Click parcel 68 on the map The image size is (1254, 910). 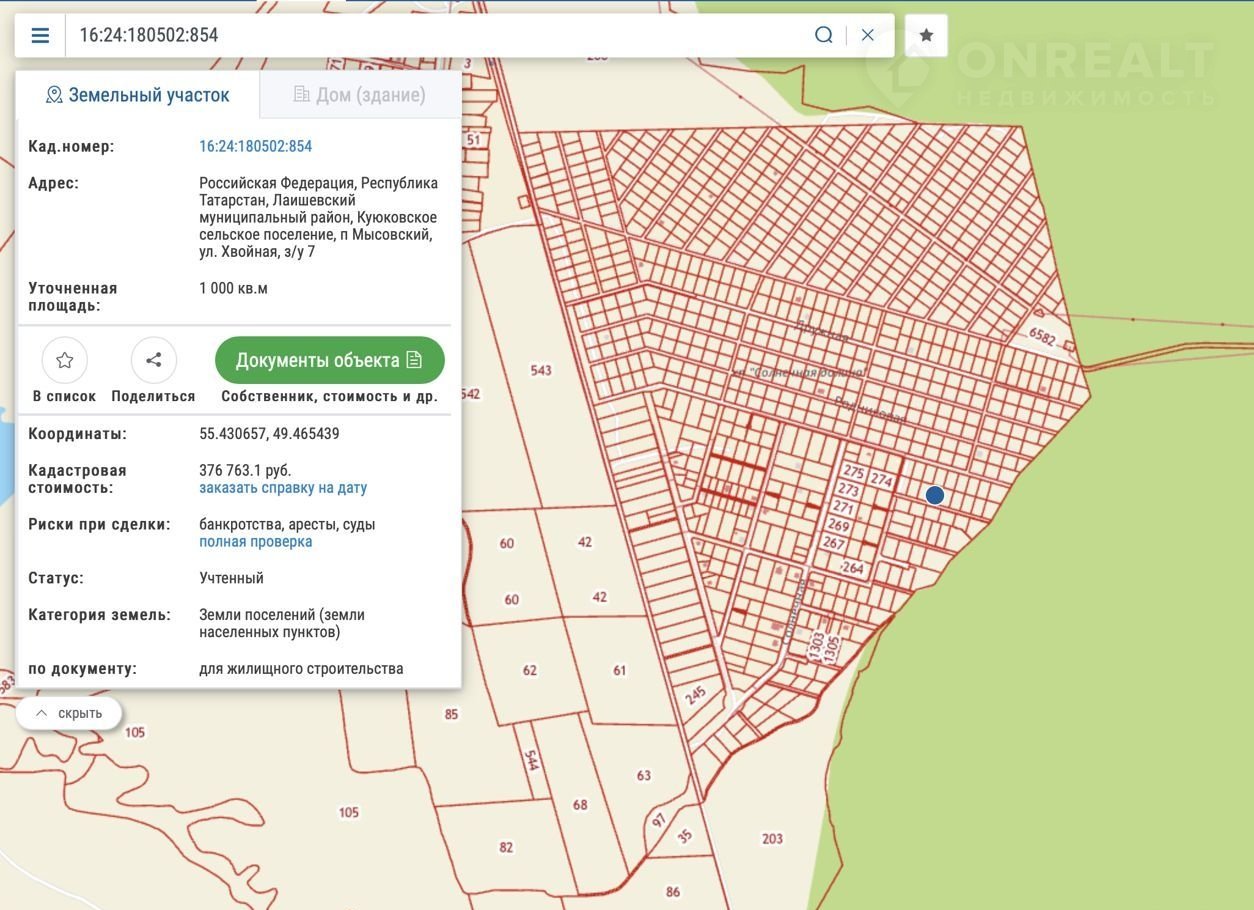[x=580, y=804]
